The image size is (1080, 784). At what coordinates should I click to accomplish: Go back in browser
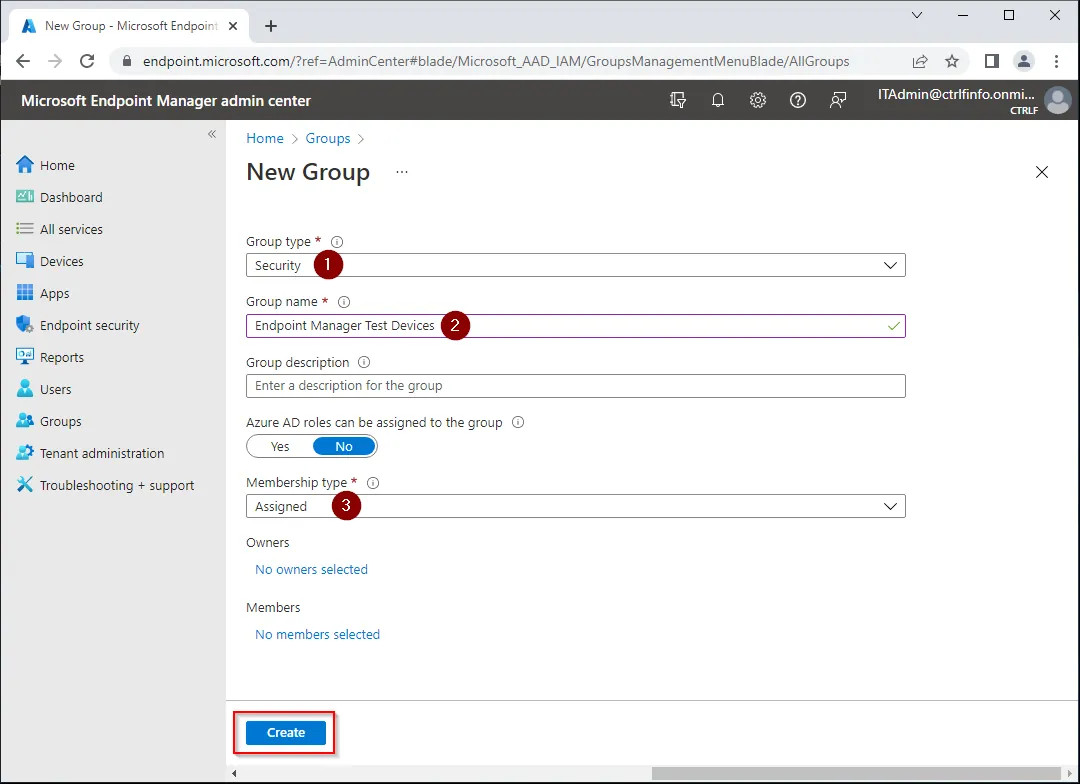point(23,61)
